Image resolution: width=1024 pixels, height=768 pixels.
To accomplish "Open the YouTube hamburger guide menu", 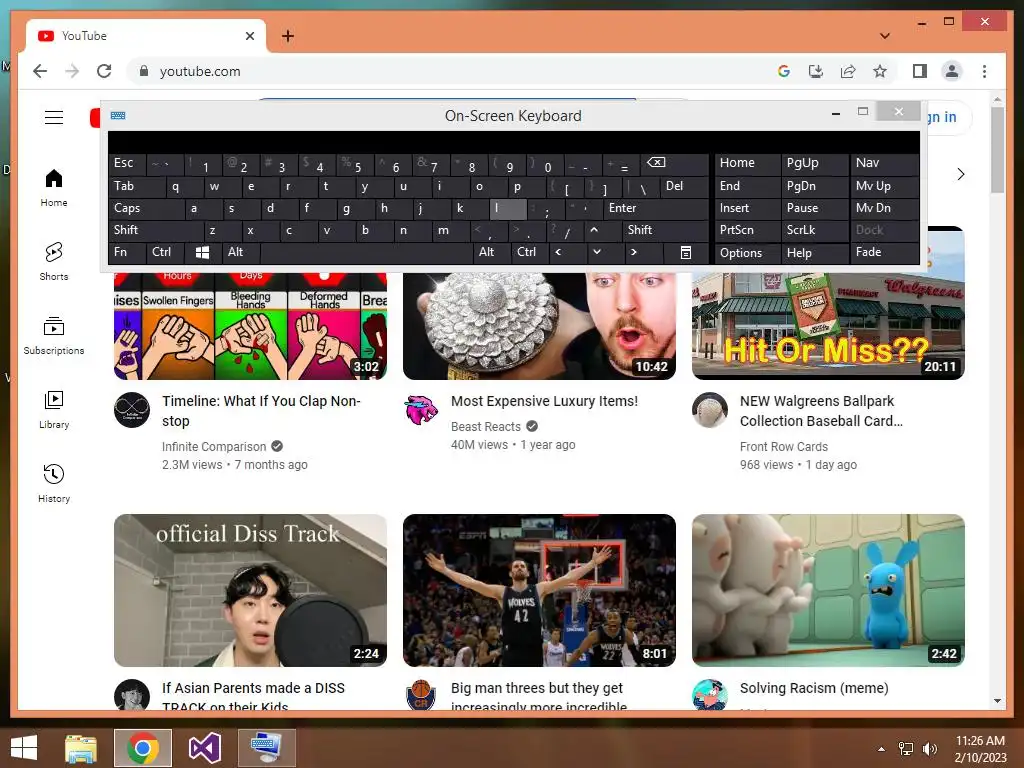I will tap(54, 118).
